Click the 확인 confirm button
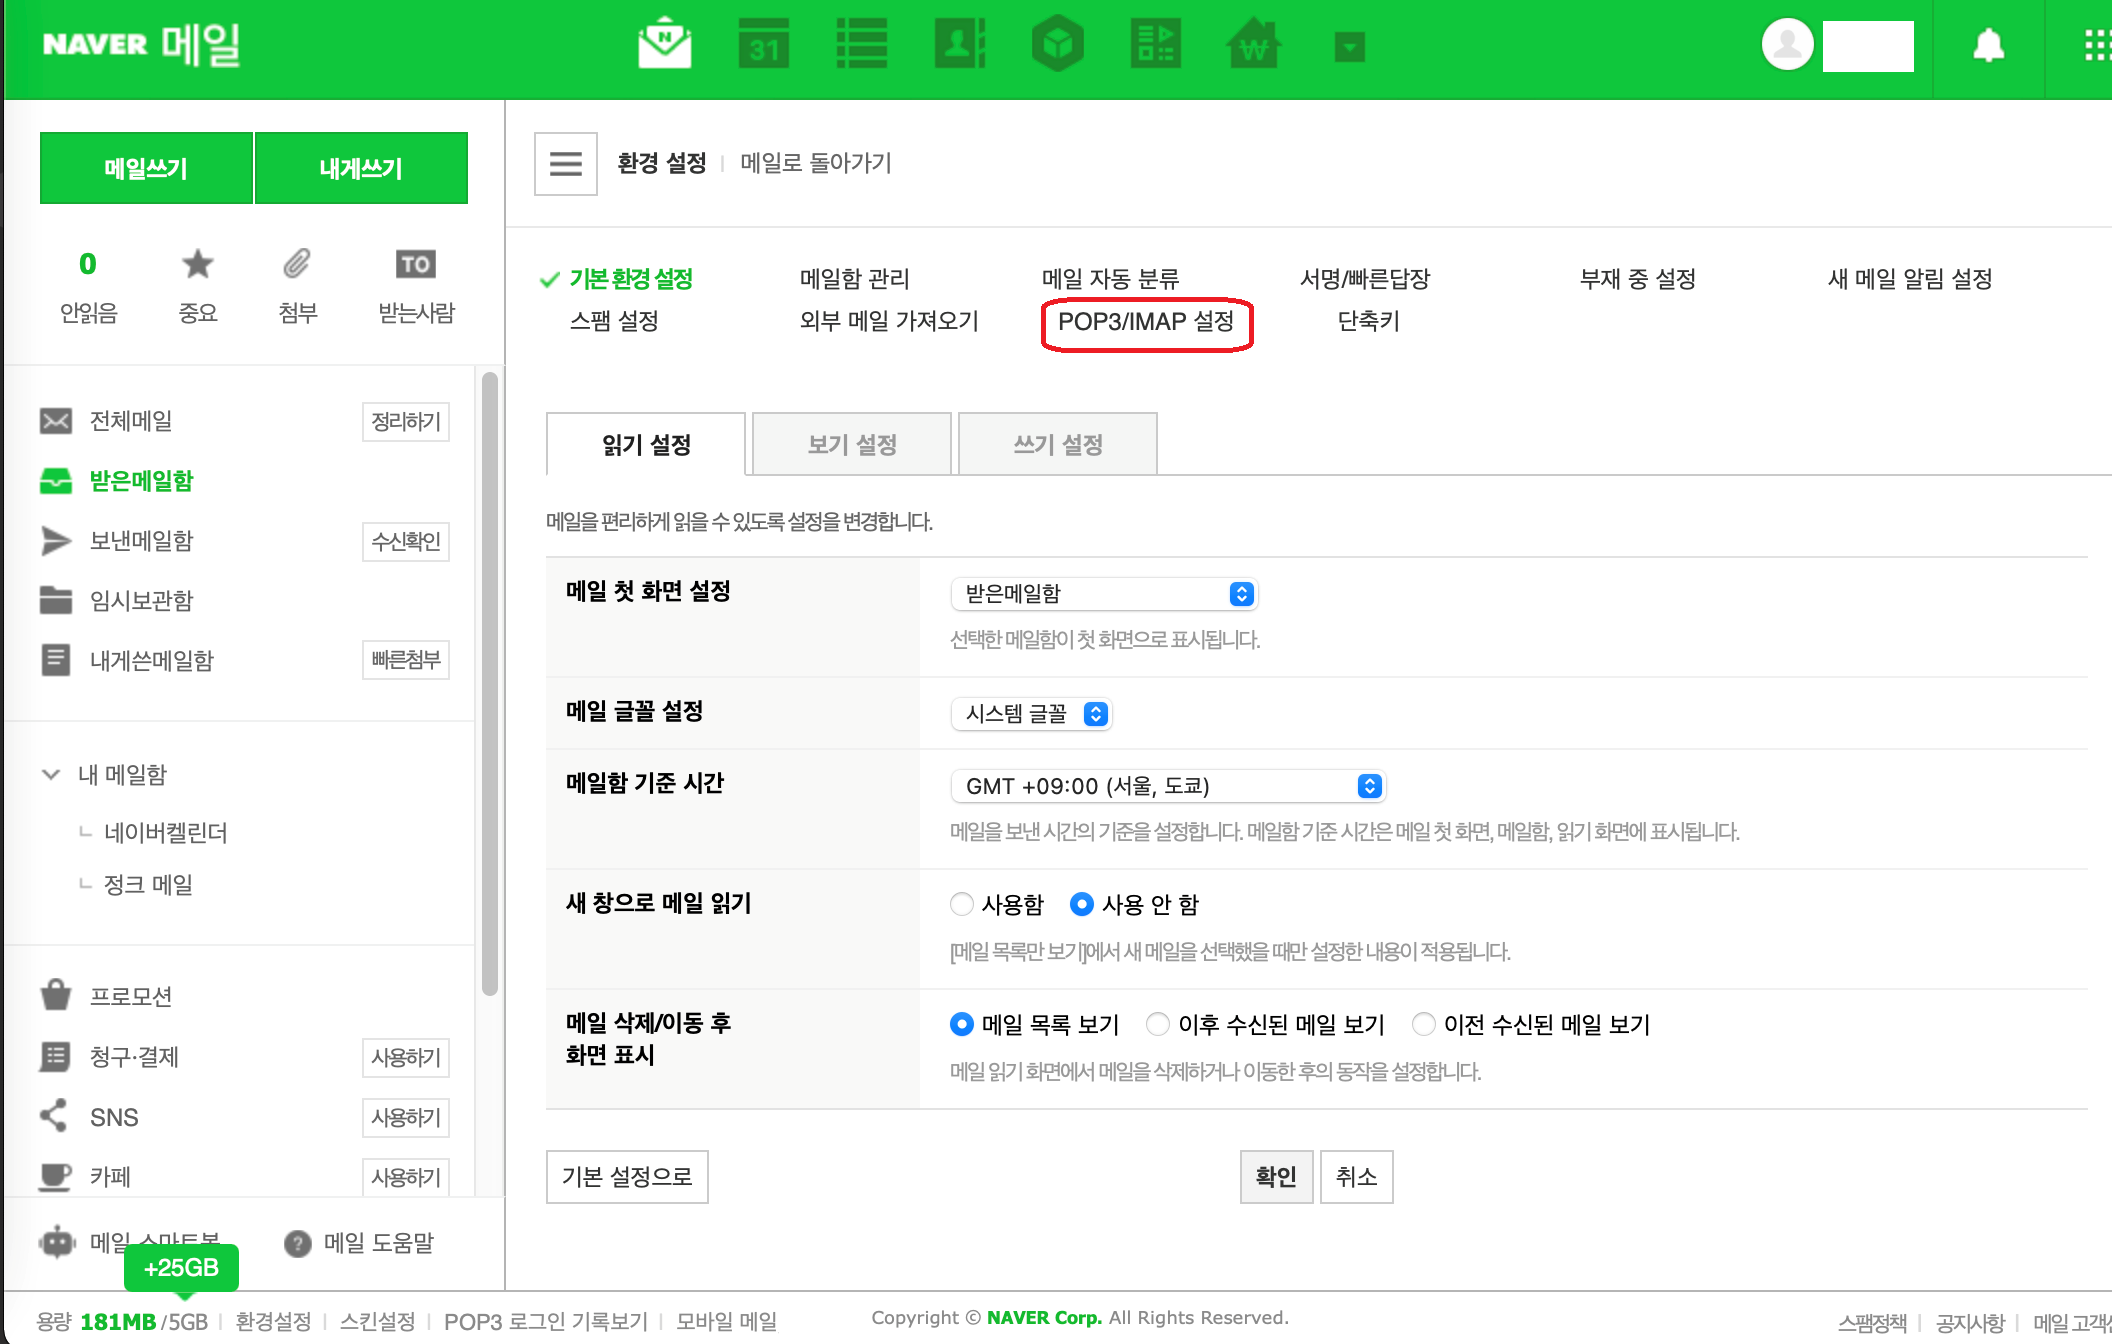The height and width of the screenshot is (1344, 2112). (x=1276, y=1177)
